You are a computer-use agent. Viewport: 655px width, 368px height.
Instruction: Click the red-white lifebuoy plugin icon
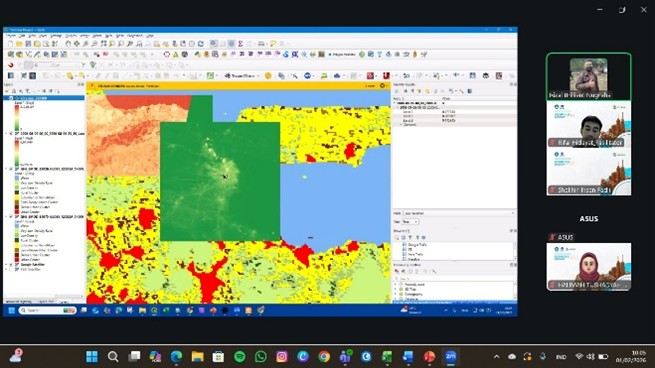coord(167,54)
